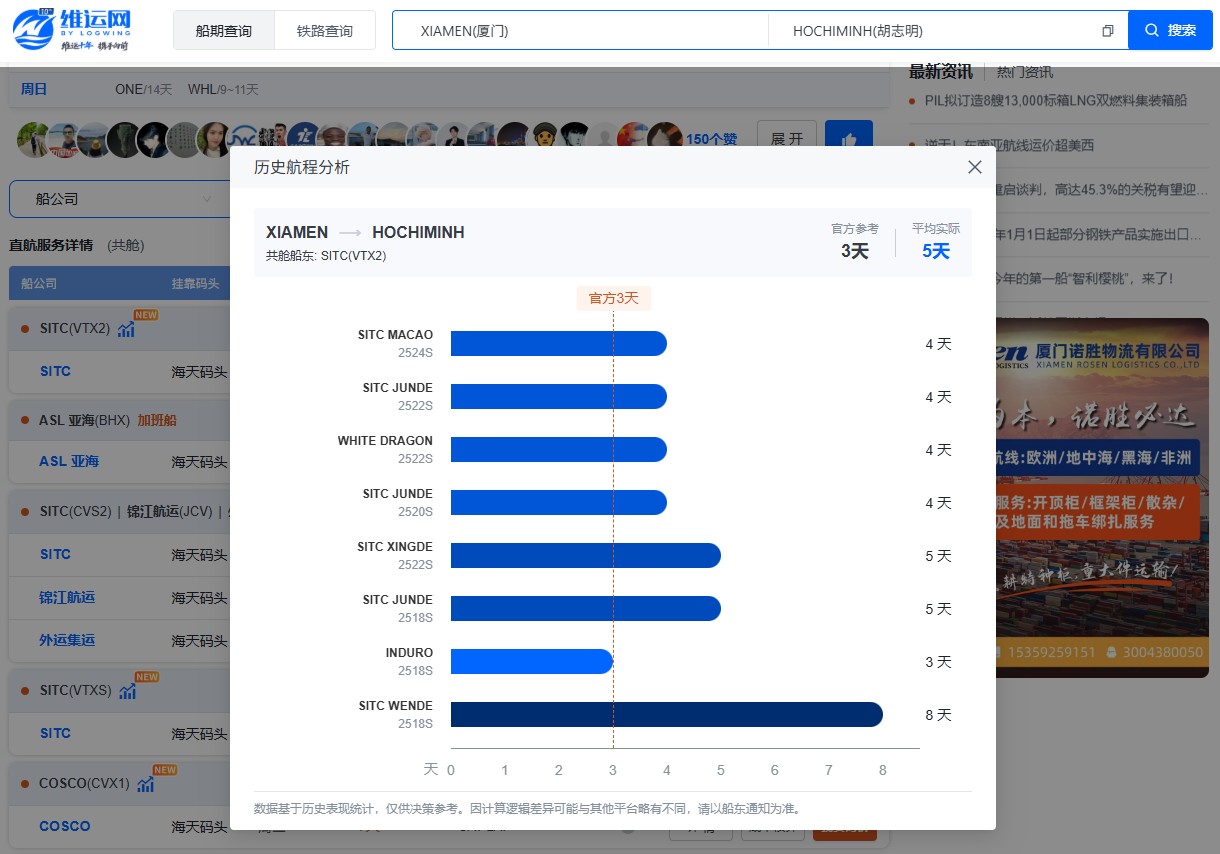Click the SITC WENDE 8-day bar

666,715
